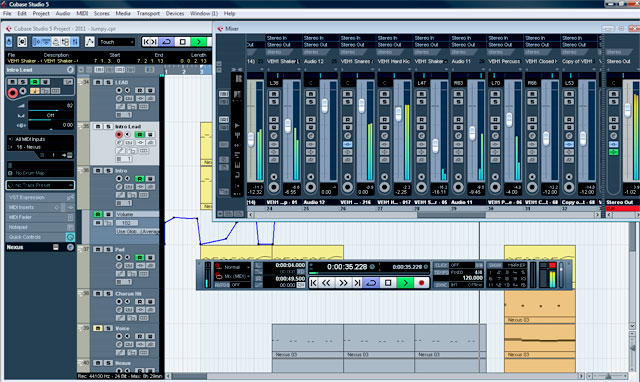640x382 pixels.
Task: Go to project end on the transport panel
Action: (357, 282)
